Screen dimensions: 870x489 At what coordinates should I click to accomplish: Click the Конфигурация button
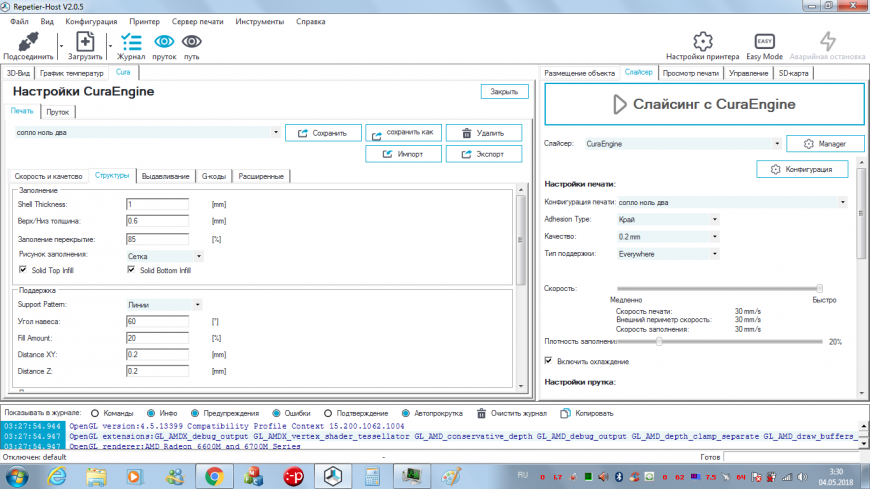click(802, 169)
